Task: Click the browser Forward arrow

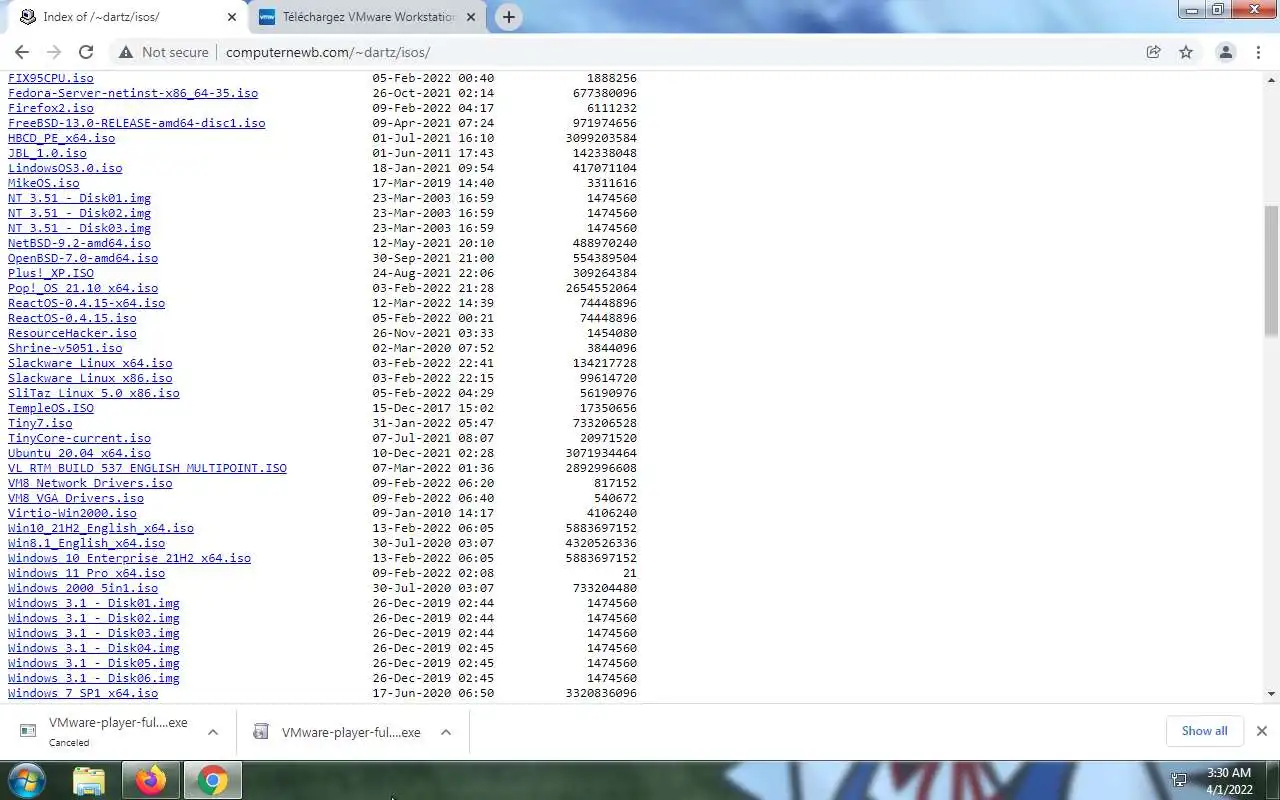Action: 54,52
